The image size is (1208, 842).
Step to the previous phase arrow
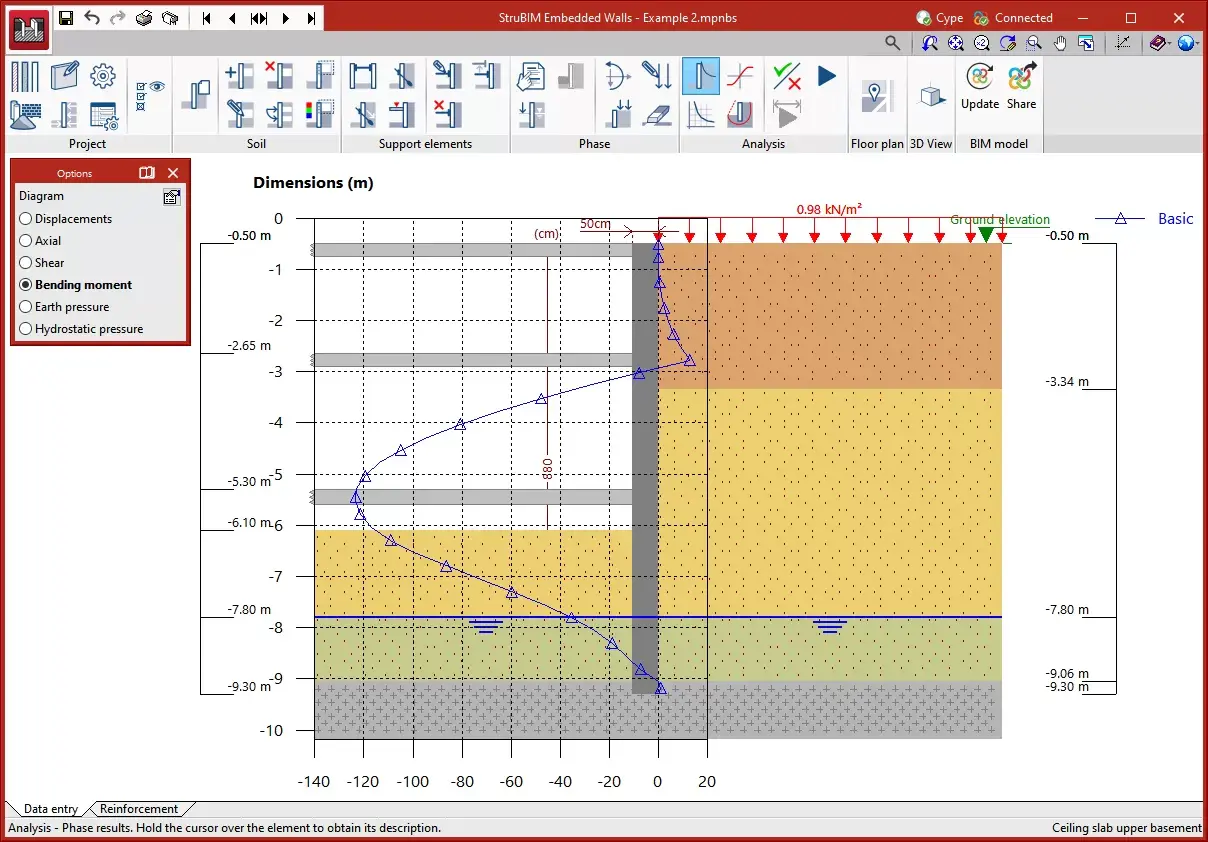(x=233, y=18)
